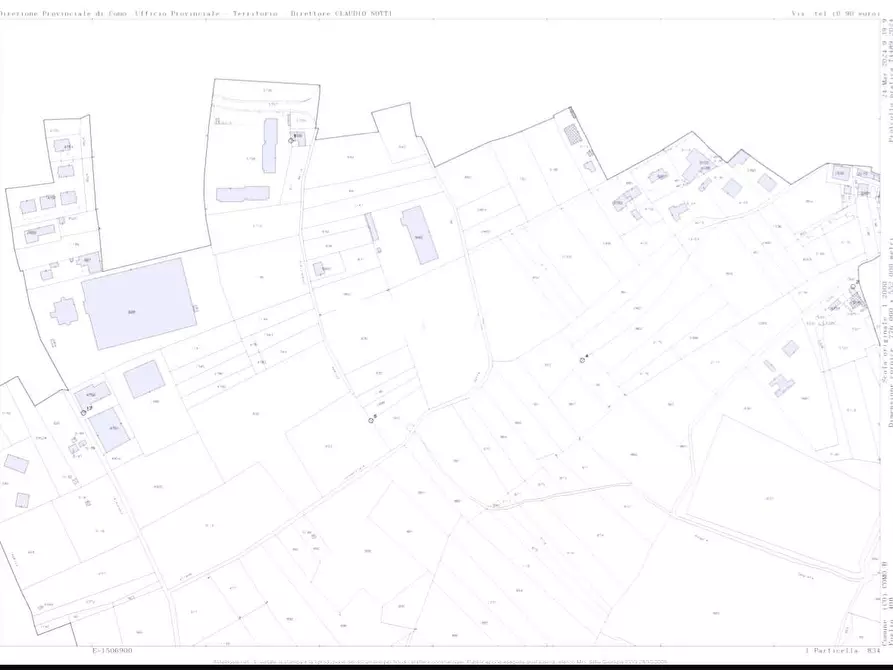Image resolution: width=893 pixels, height=670 pixels.
Task: Click the cross-shaped building left of the largest building
Action: point(67,312)
